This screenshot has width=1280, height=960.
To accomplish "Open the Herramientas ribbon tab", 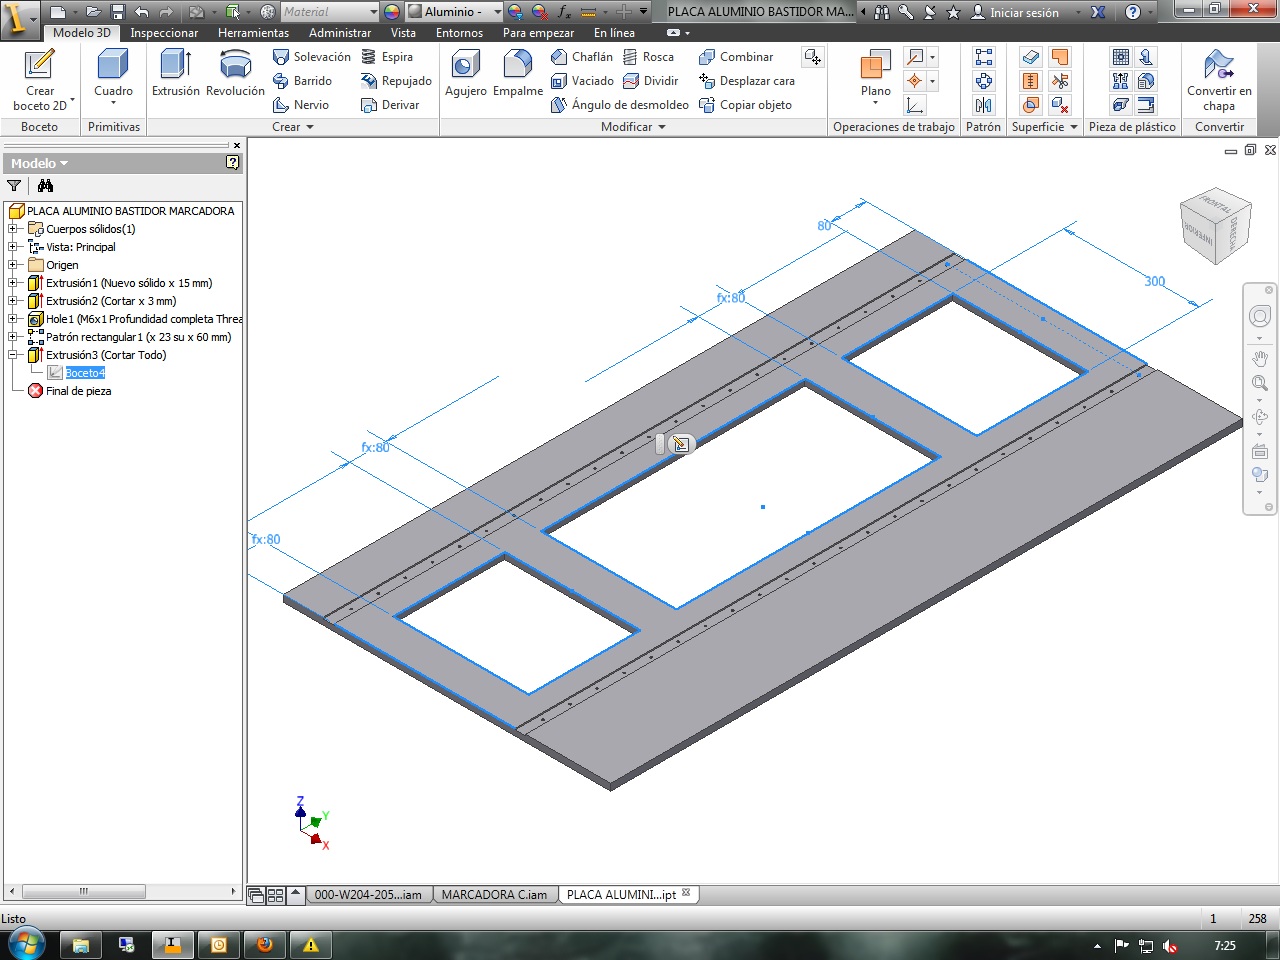I will tap(253, 33).
